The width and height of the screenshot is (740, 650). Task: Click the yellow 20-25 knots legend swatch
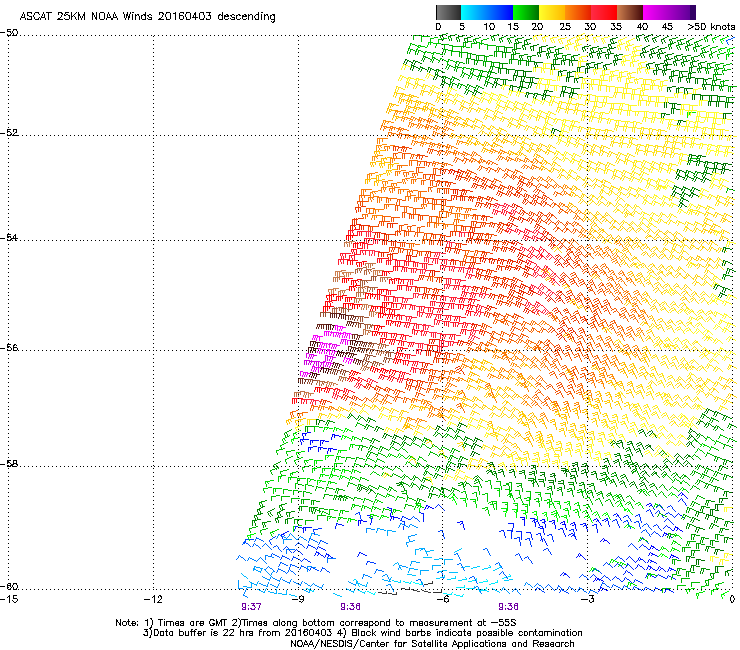click(x=552, y=12)
